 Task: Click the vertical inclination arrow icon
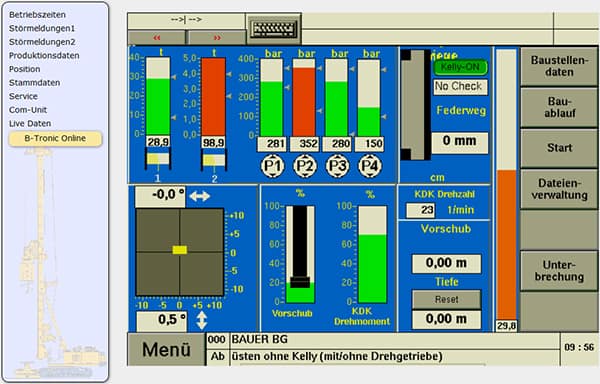coord(202,321)
